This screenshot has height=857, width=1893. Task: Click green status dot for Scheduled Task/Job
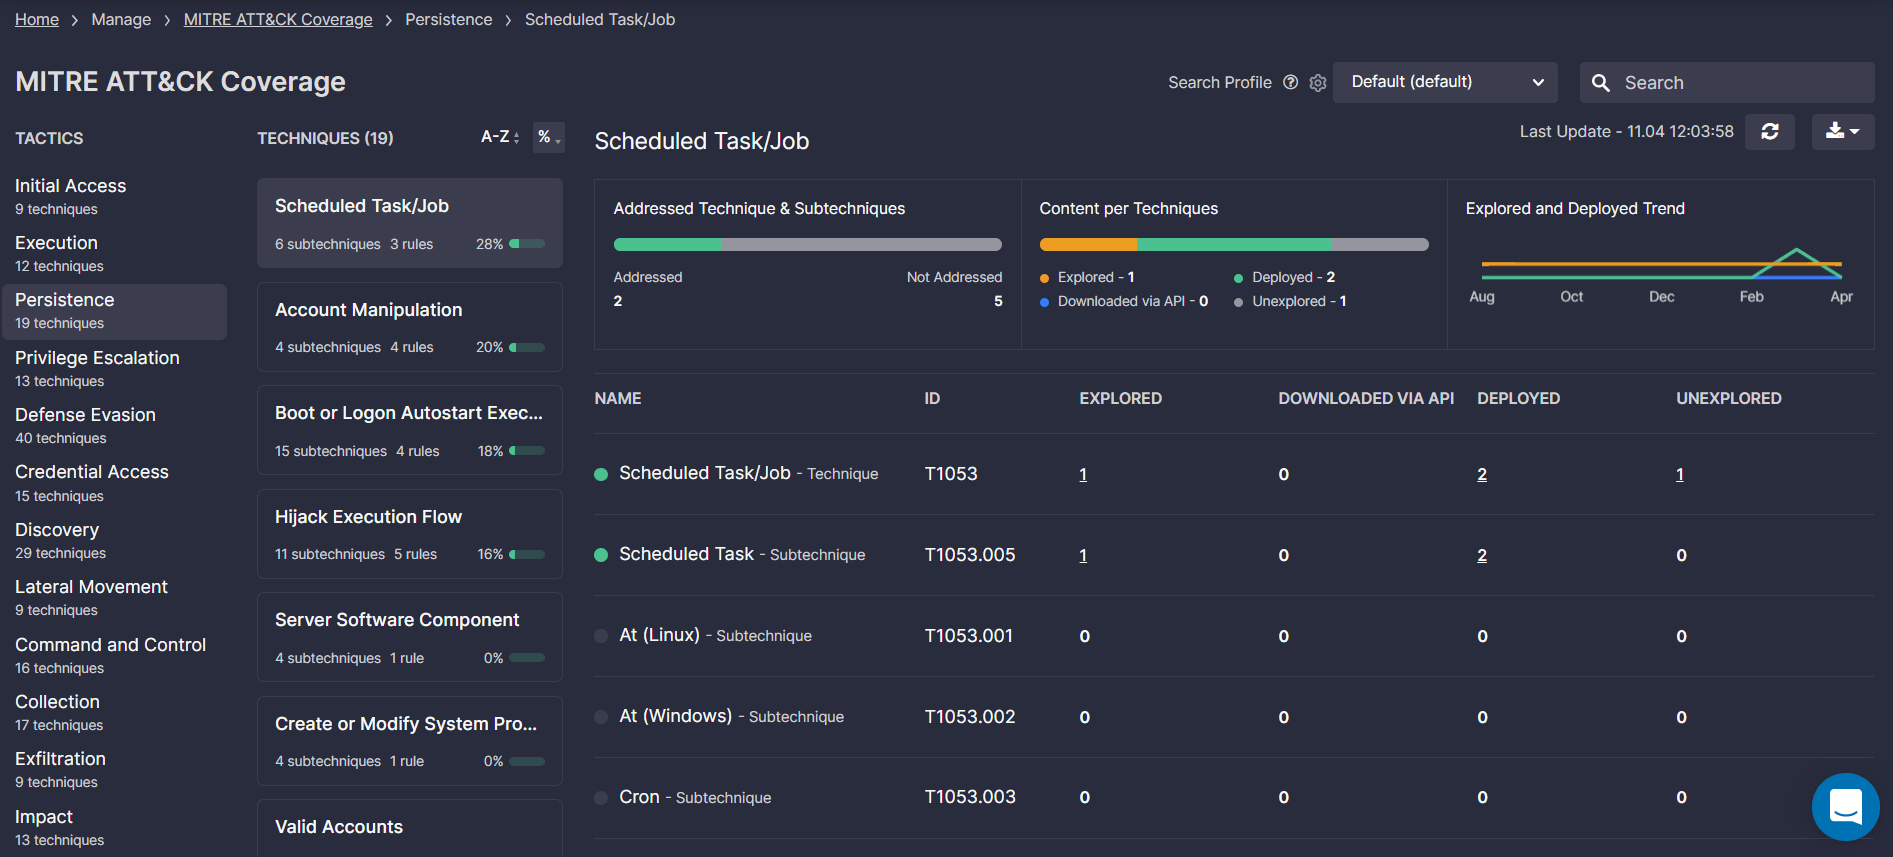pos(601,475)
